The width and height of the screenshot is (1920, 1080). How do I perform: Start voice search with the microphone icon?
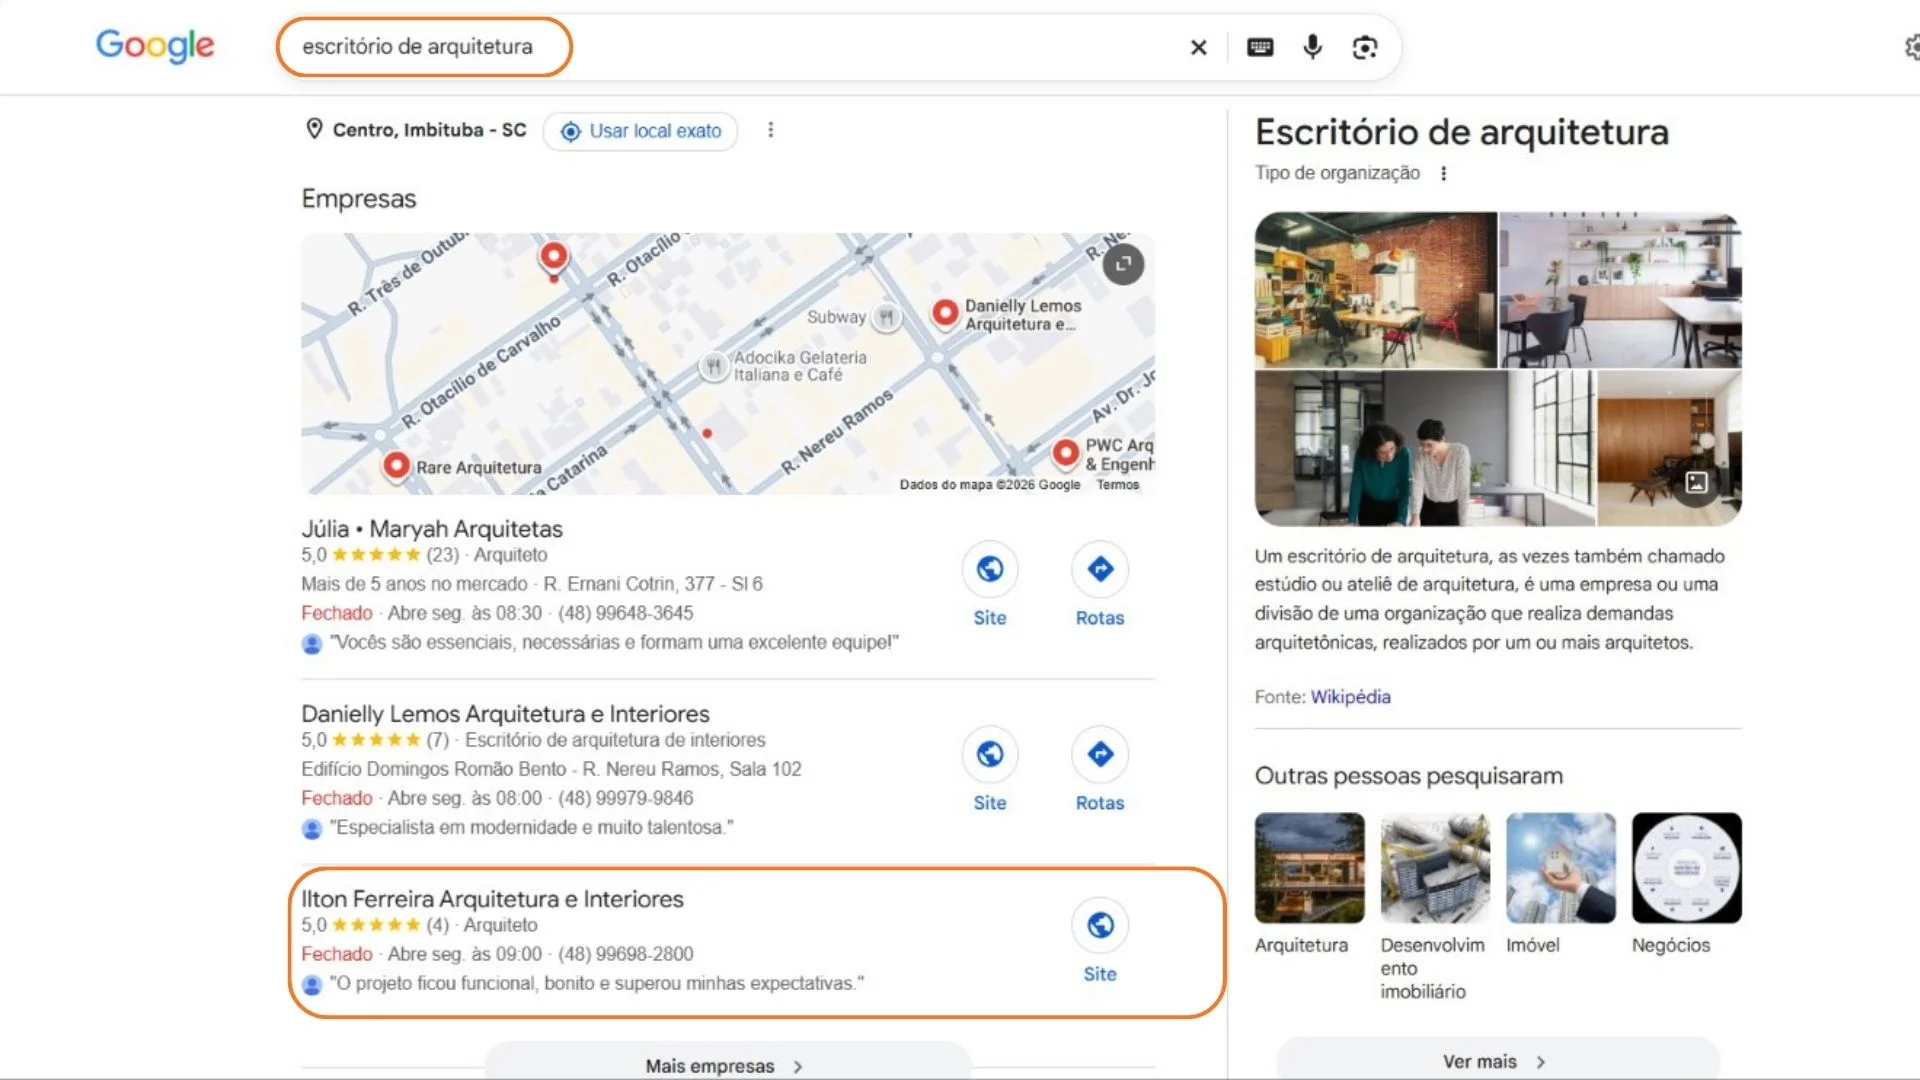tap(1312, 47)
